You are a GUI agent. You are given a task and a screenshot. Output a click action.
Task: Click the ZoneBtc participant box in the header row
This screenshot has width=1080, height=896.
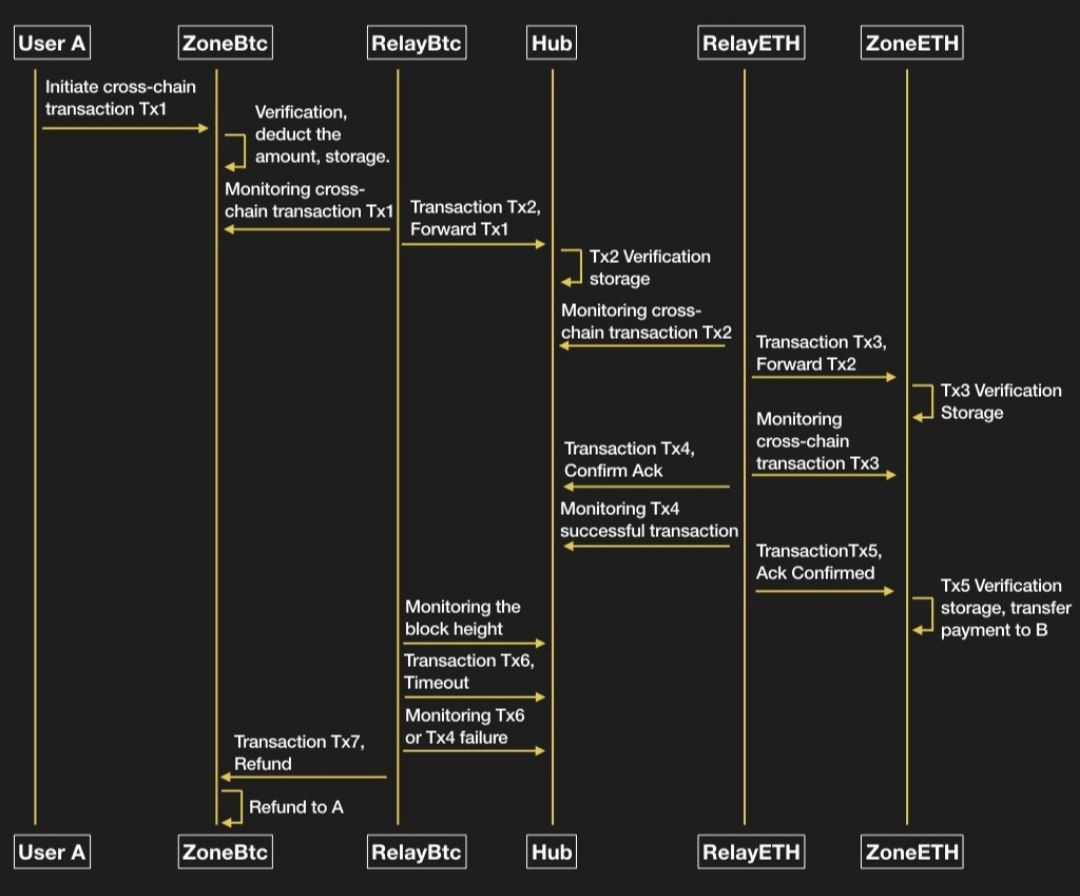point(226,43)
